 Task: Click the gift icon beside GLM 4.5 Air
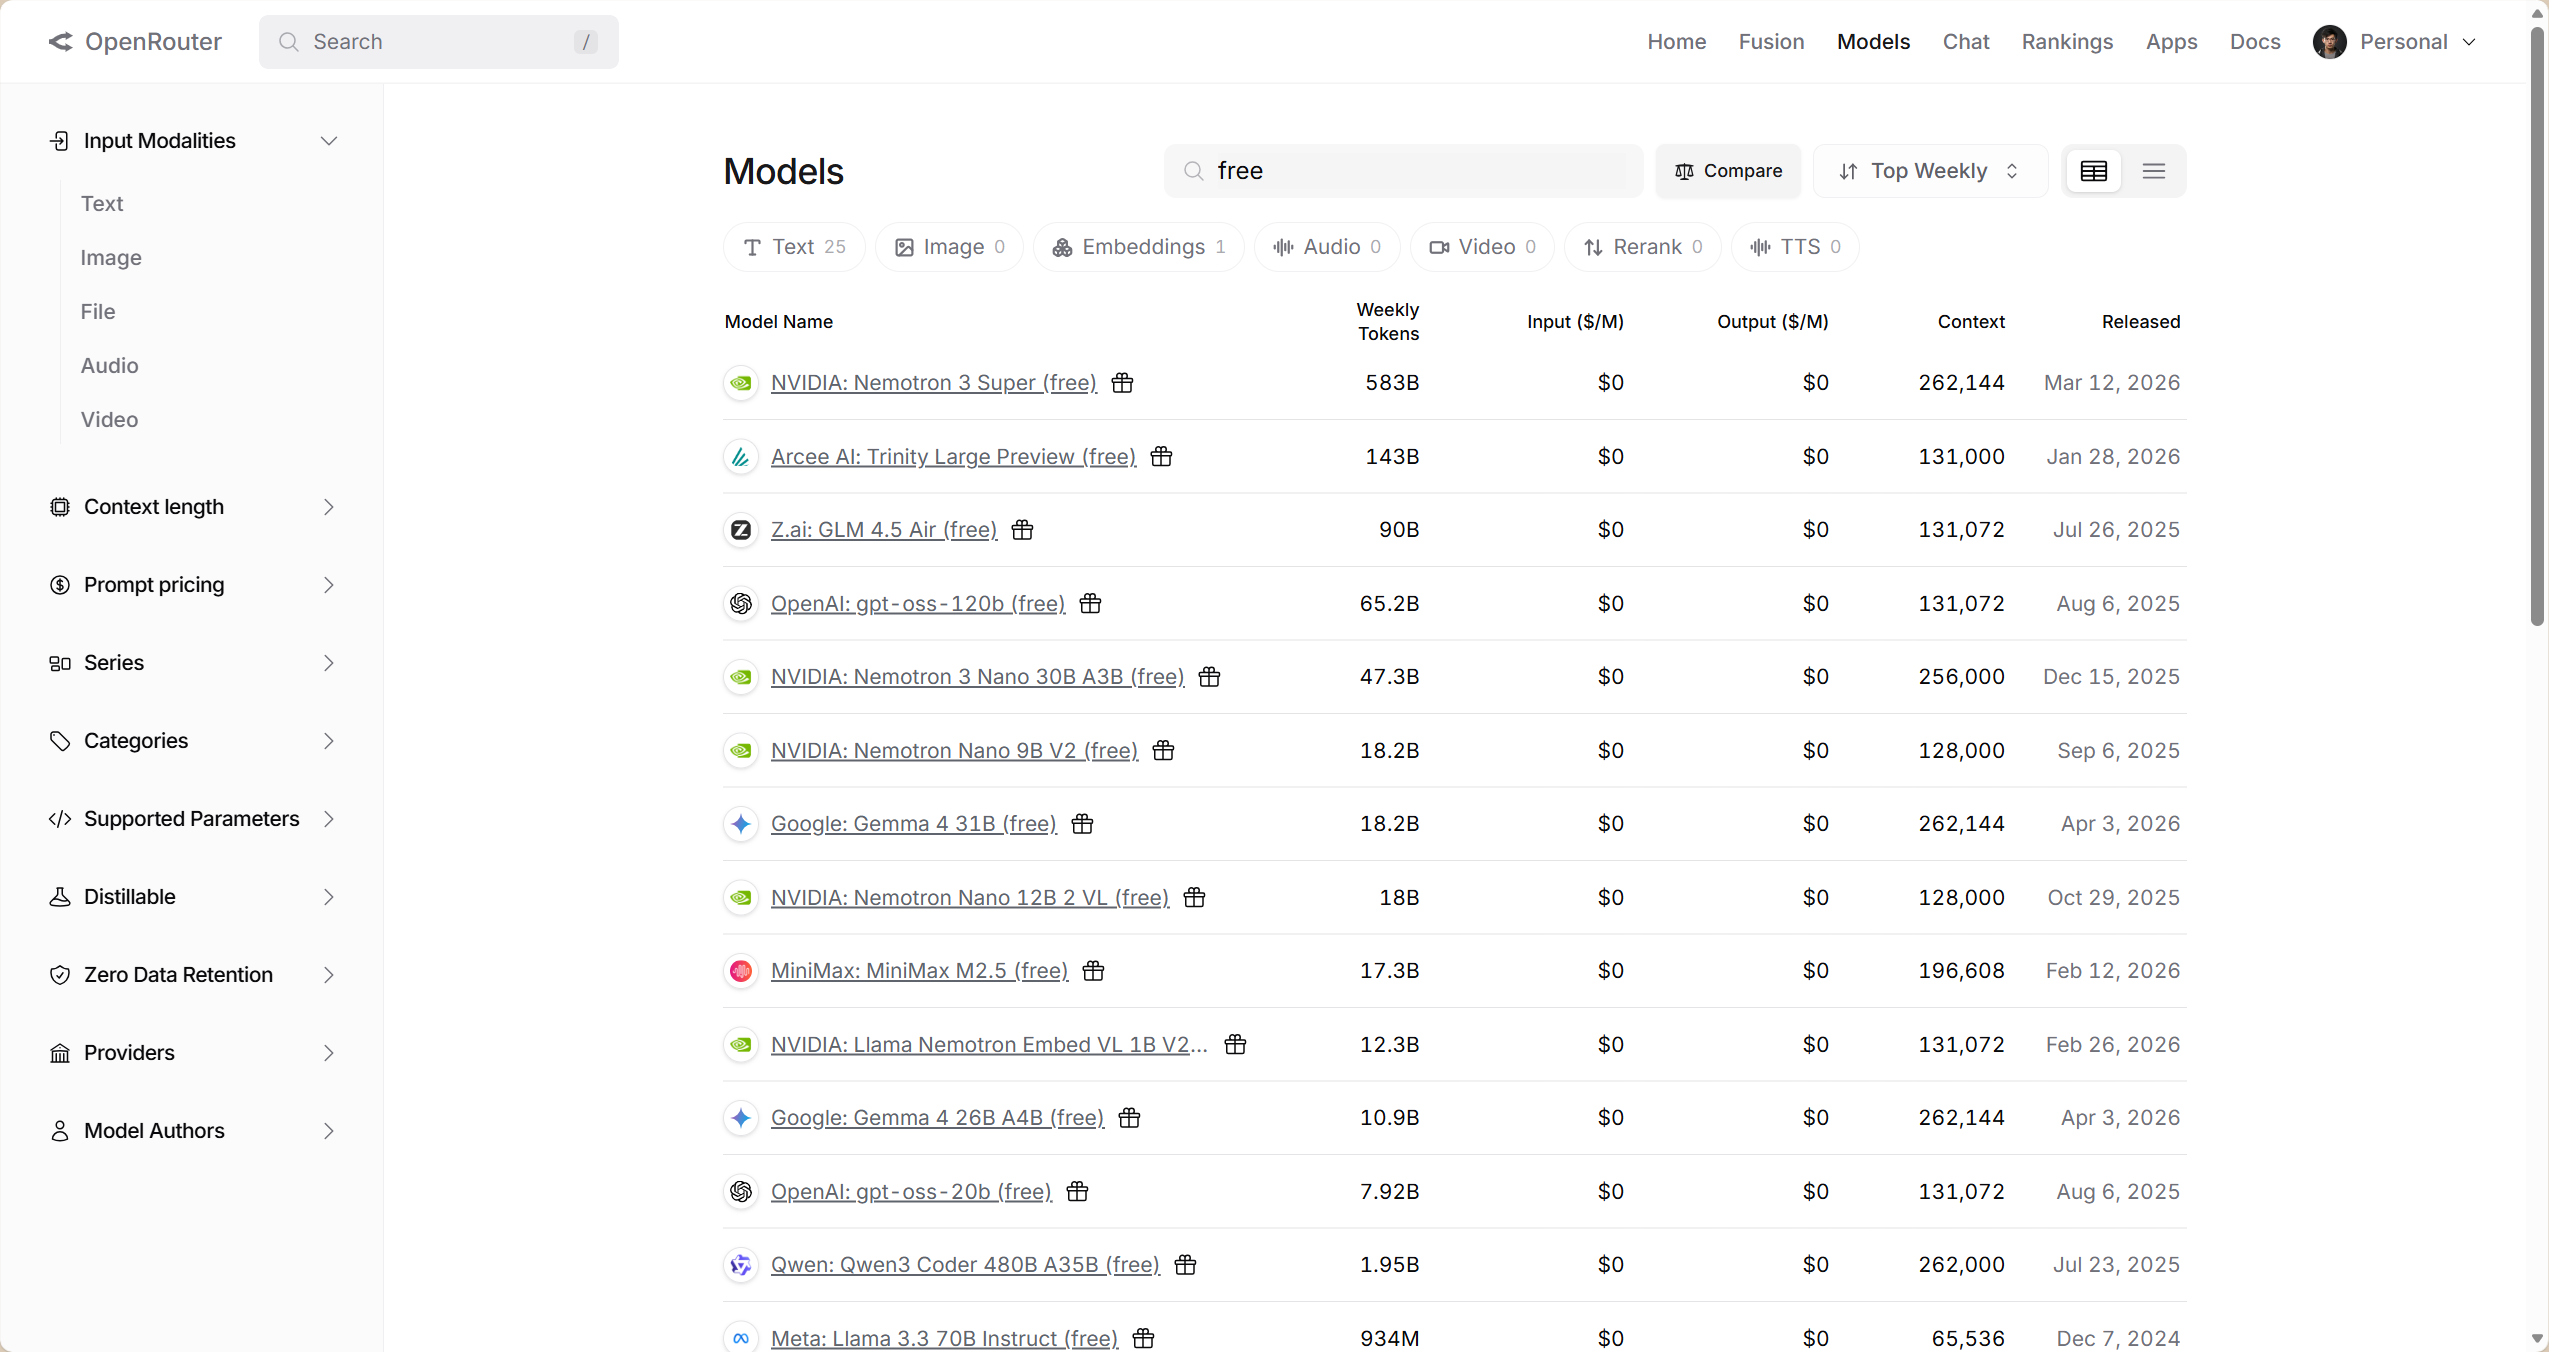tap(1022, 530)
